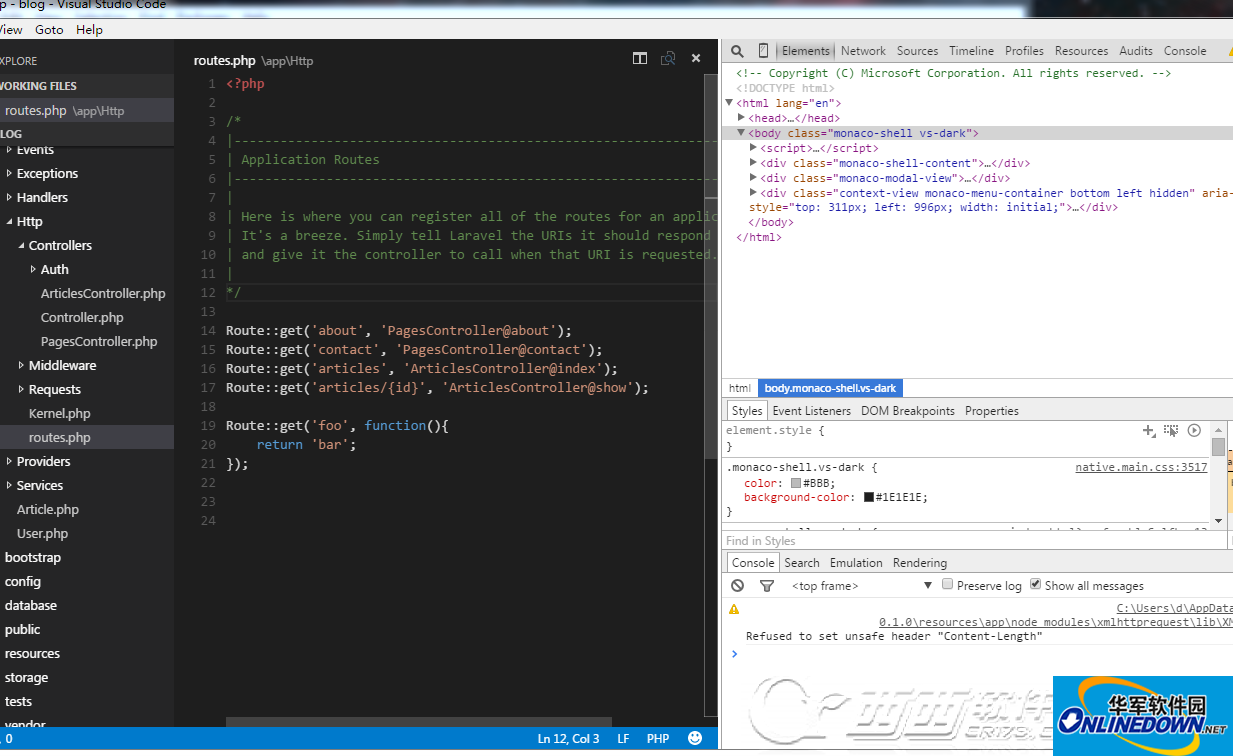1233x756 pixels.
Task: Click the new style rule plus icon
Action: tap(1149, 430)
